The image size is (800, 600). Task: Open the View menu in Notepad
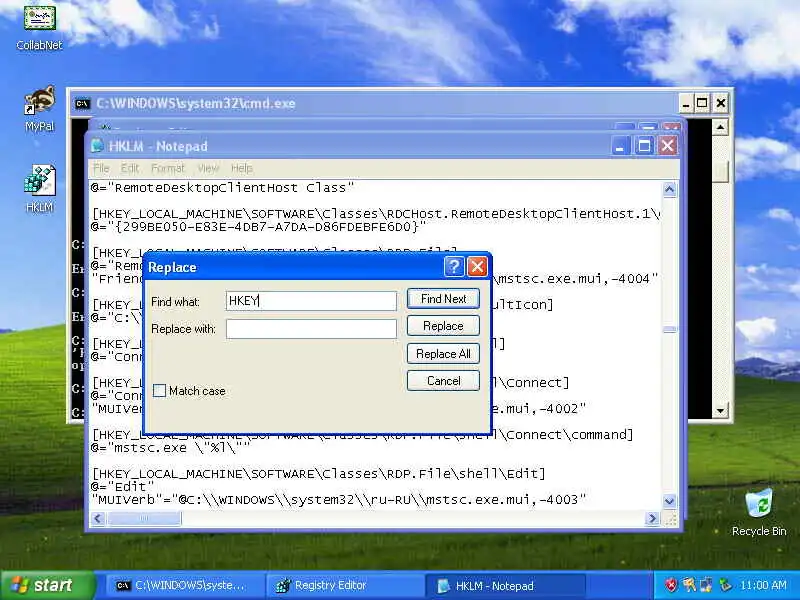pos(208,168)
